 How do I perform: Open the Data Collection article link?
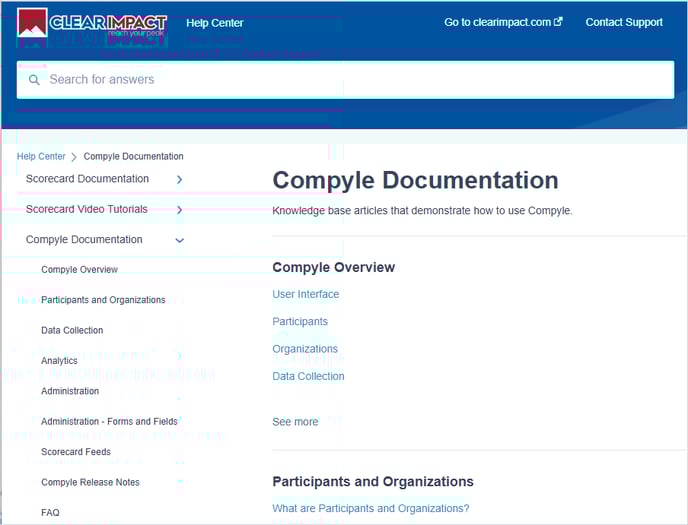(308, 376)
